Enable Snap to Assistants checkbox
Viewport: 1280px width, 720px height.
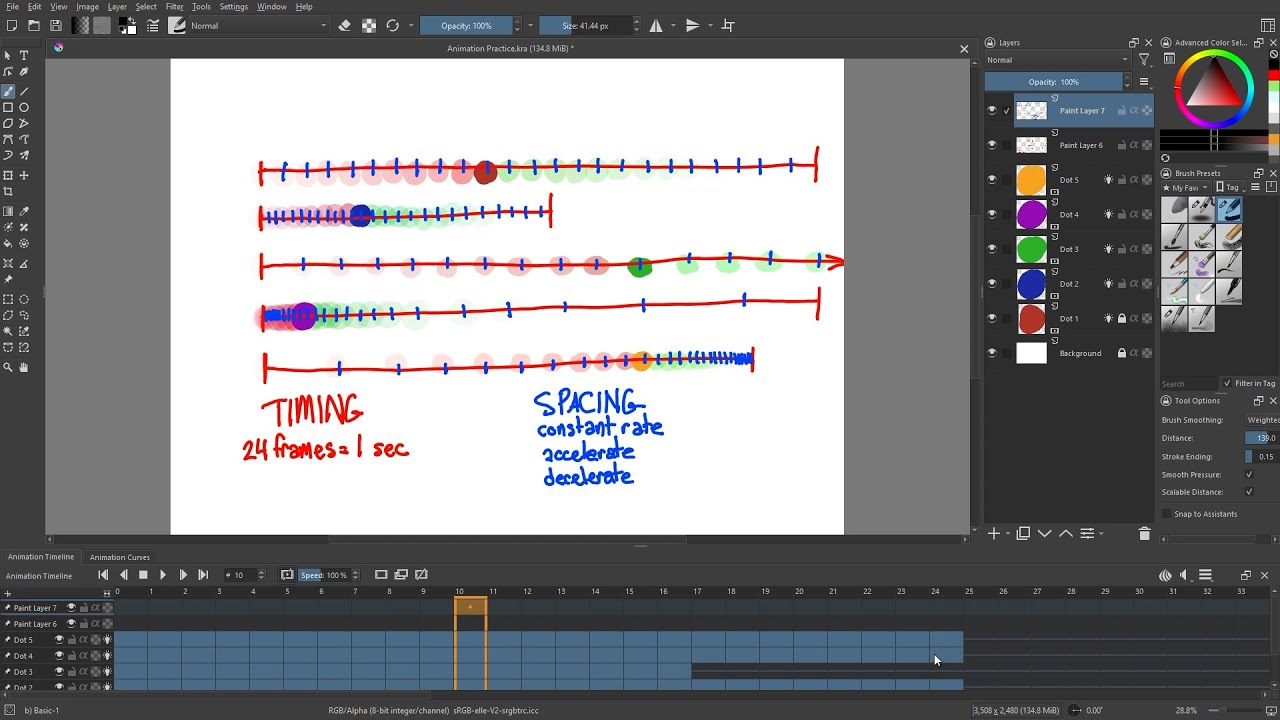coord(1167,514)
